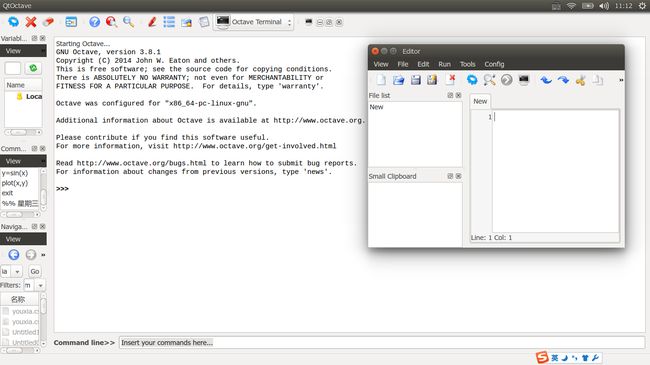Open the Filters combo box dropdown

40,285
